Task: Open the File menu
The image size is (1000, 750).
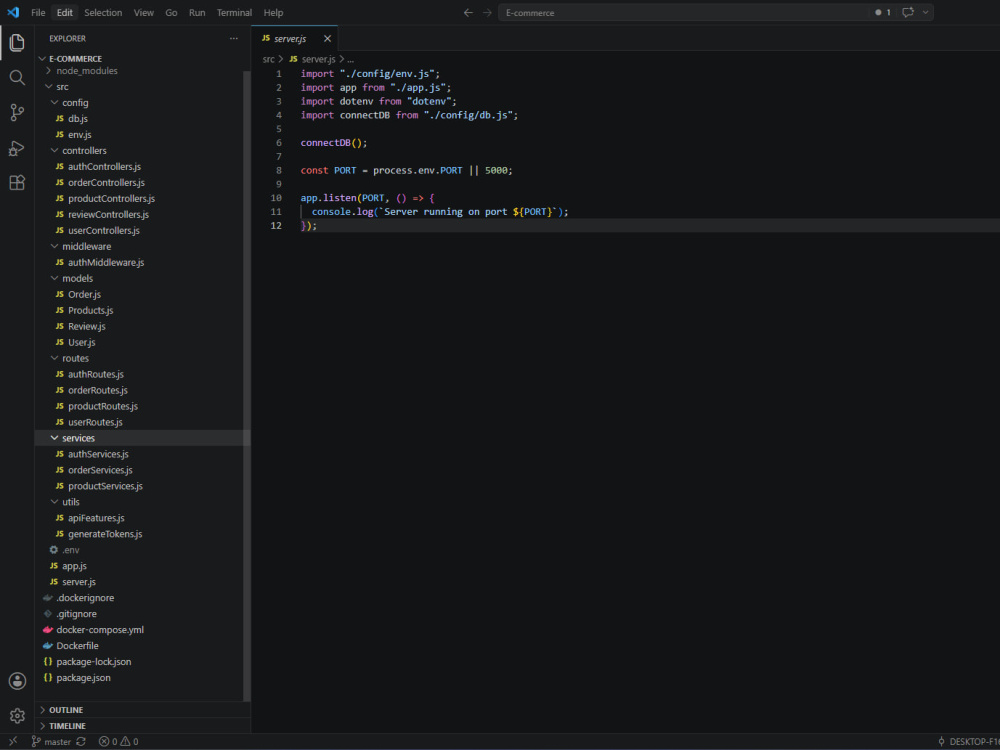Action: click(38, 12)
